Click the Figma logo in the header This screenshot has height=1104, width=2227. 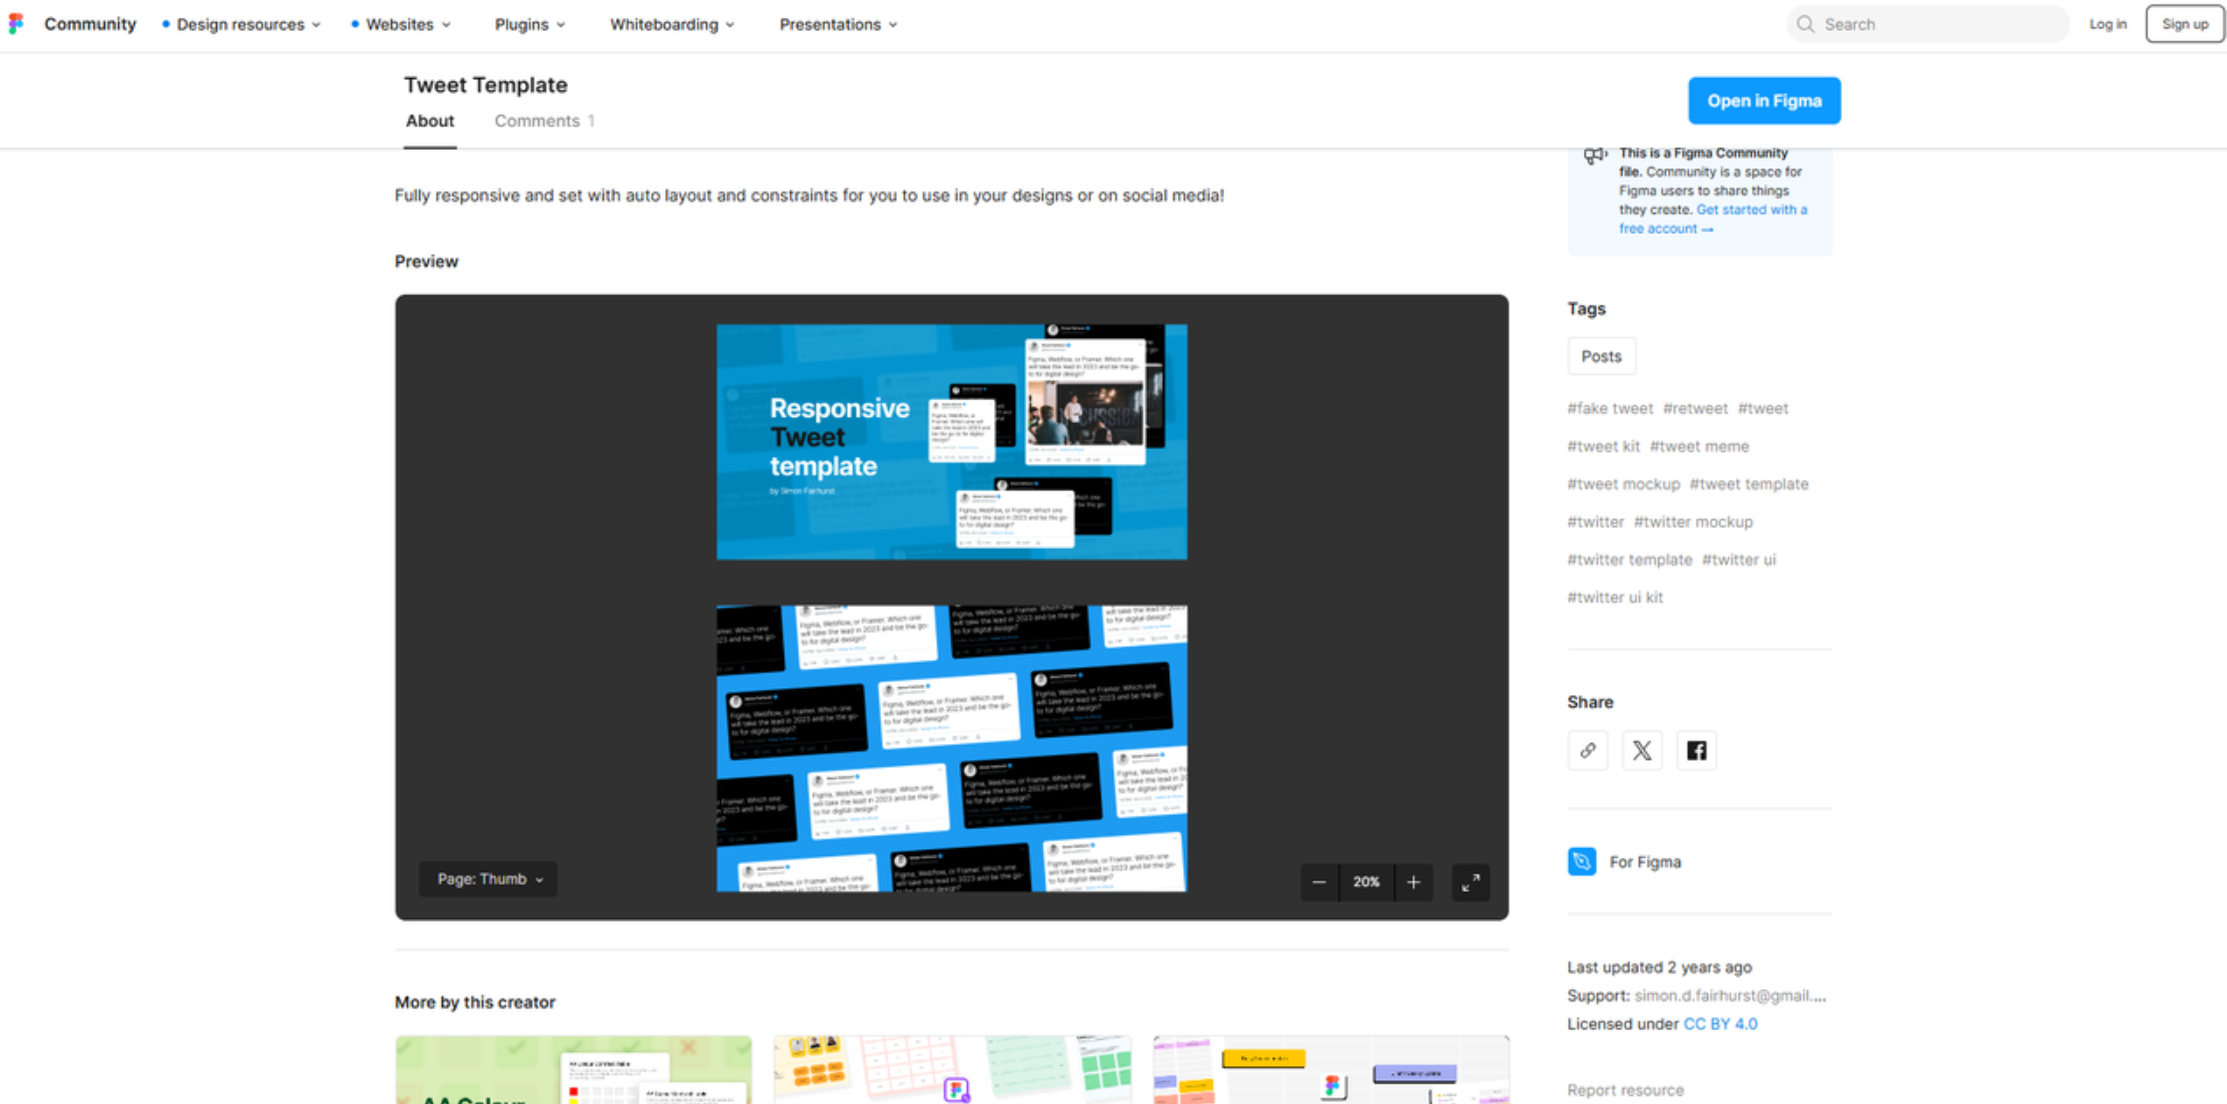(16, 23)
